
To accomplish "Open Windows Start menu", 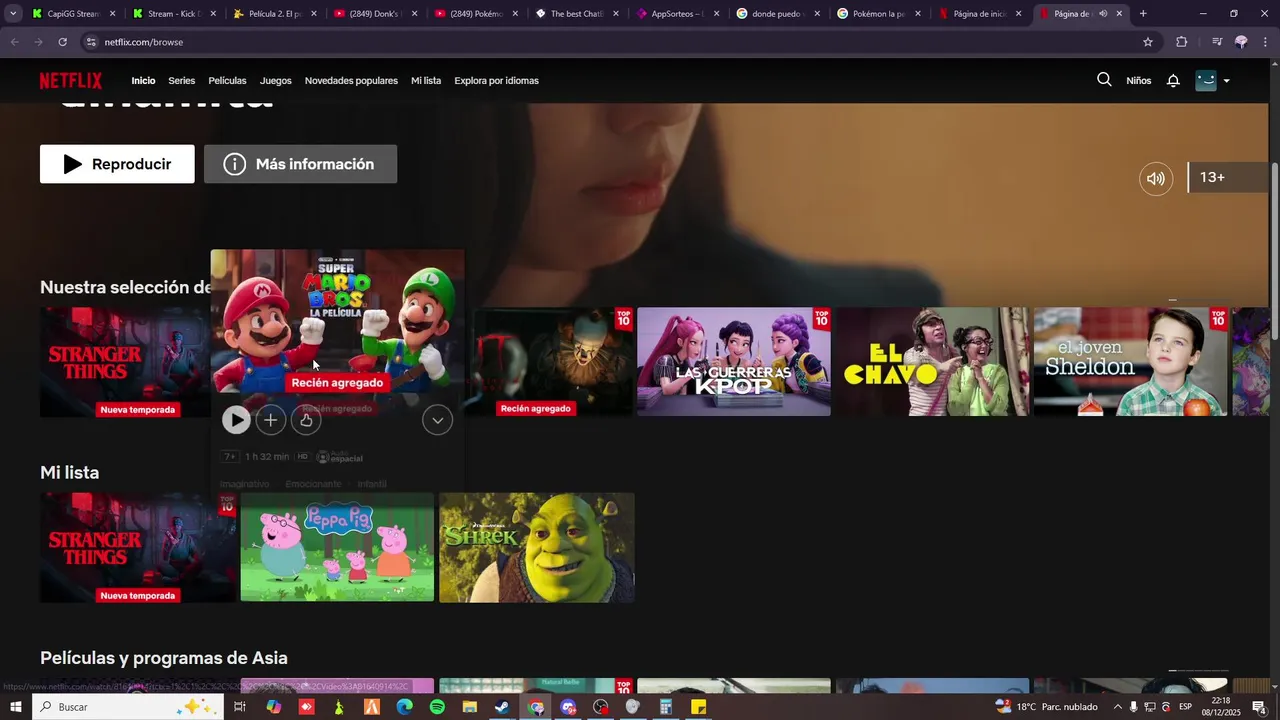I will [x=15, y=707].
